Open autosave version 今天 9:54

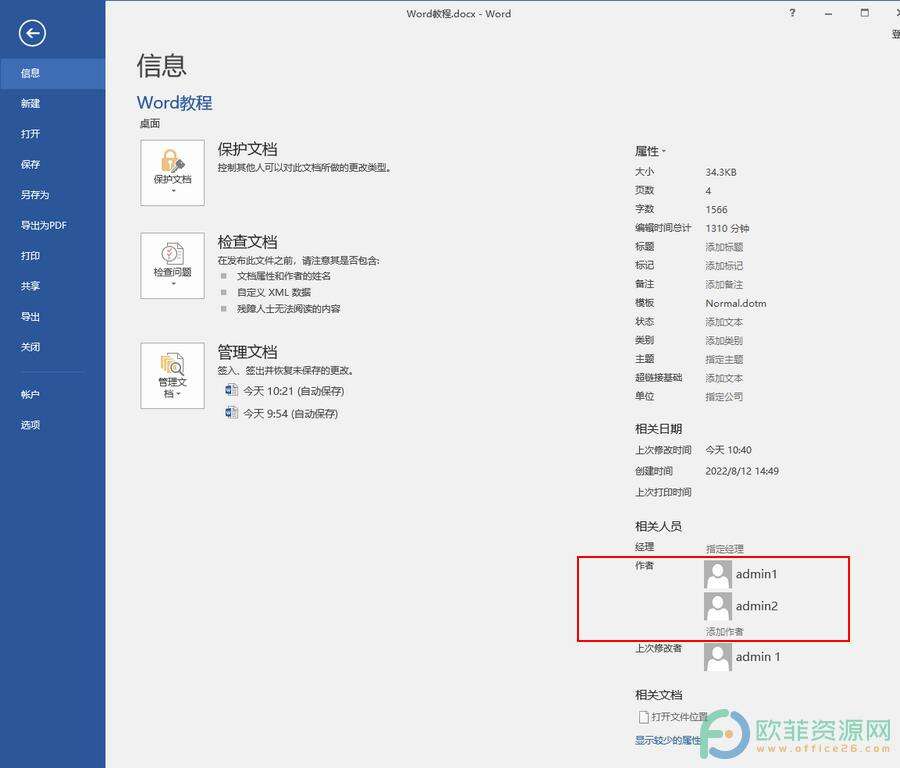point(282,413)
